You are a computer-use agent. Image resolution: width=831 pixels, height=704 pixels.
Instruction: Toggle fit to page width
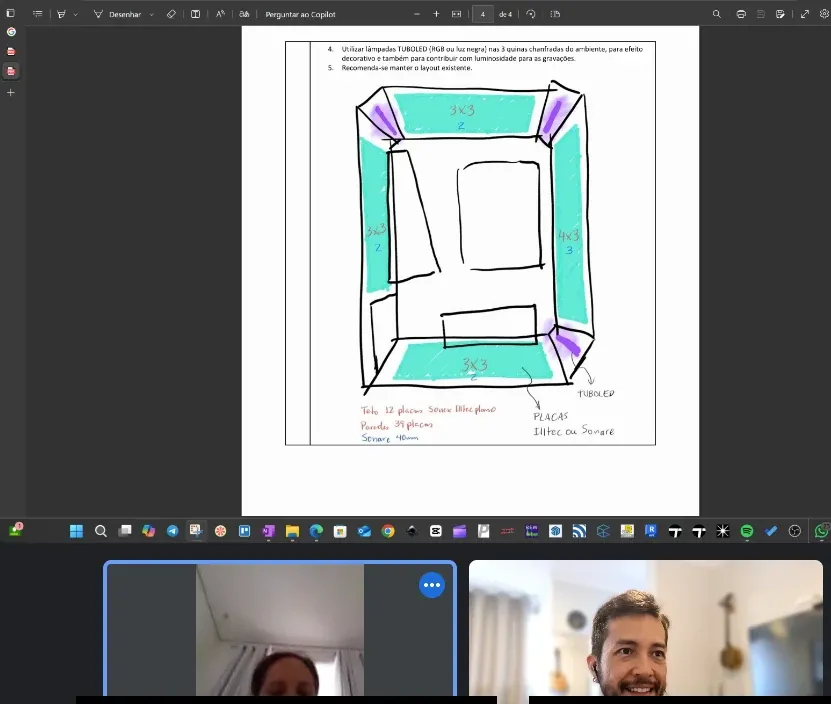pyautogui.click(x=456, y=14)
